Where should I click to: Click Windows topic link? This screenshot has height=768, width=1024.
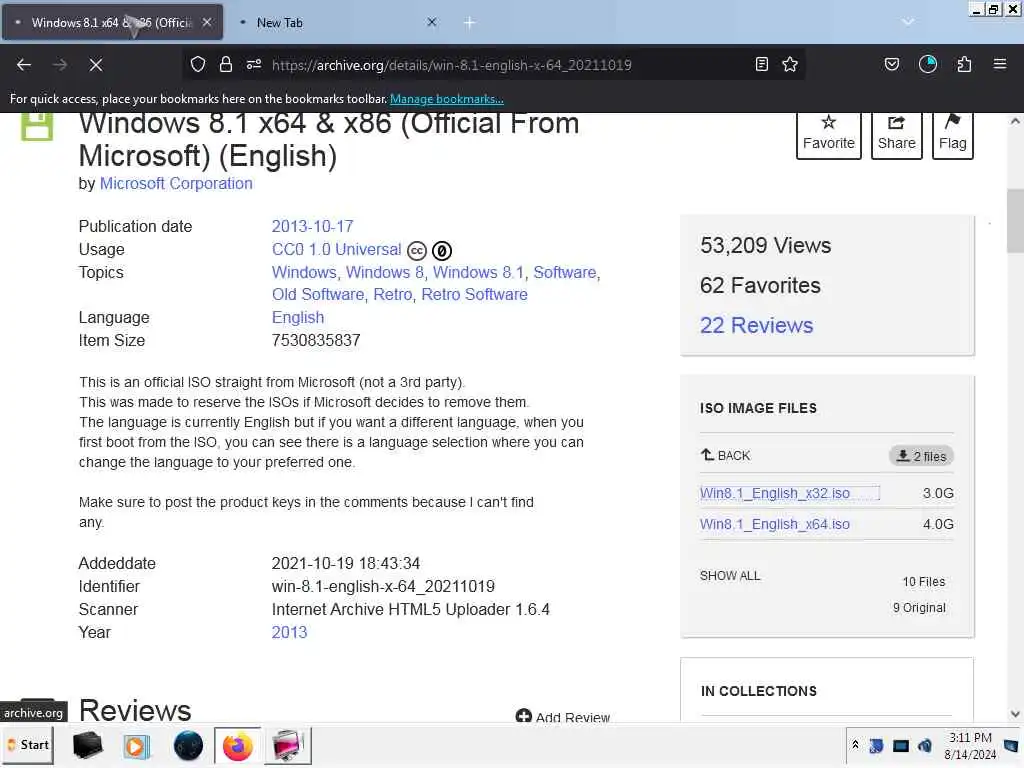click(304, 272)
